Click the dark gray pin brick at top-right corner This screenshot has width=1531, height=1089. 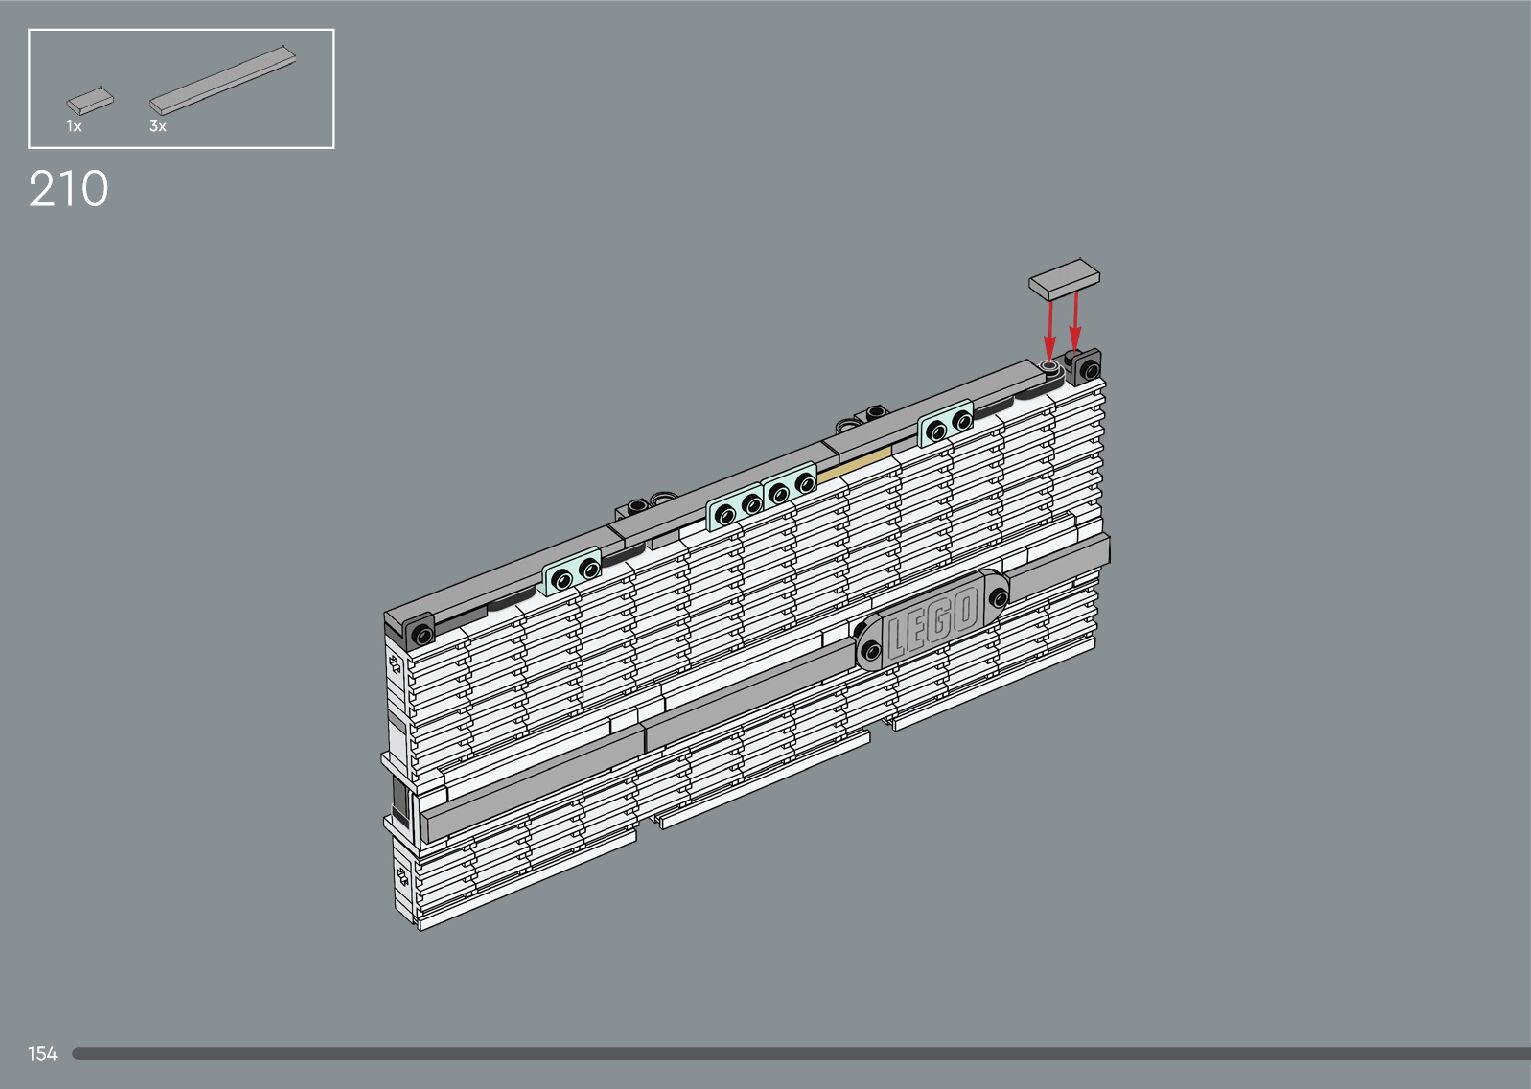coord(1086,367)
